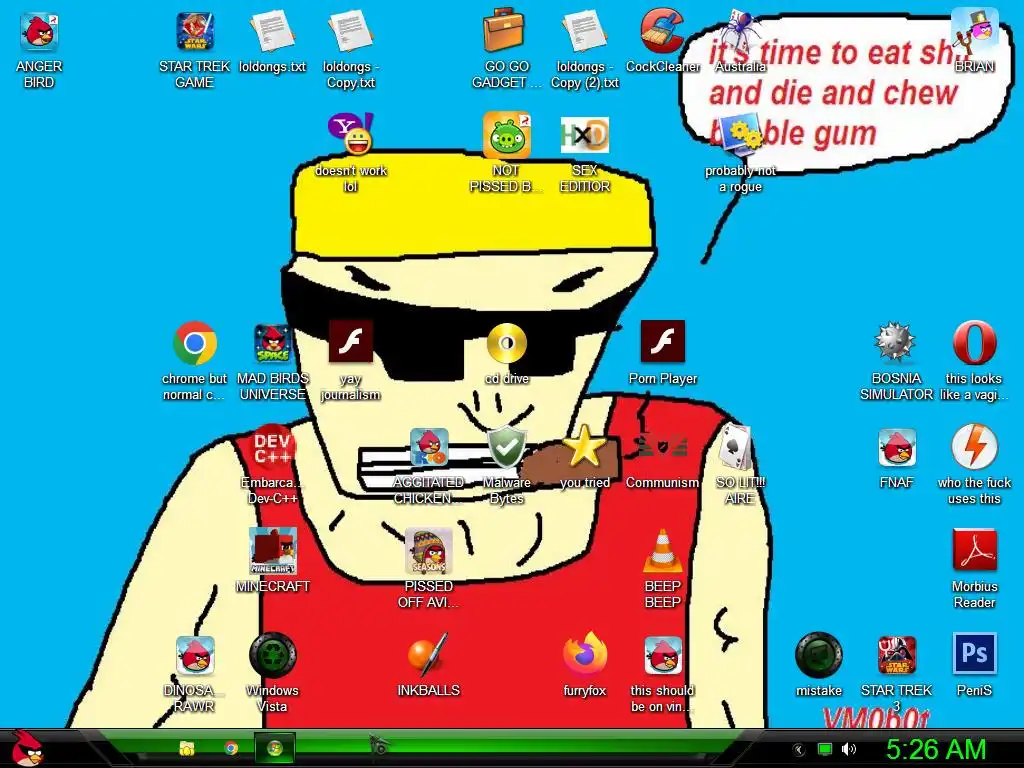Open the loldongs - Copy (2).txt file
Viewport: 1024px width, 768px height.
coord(584,33)
